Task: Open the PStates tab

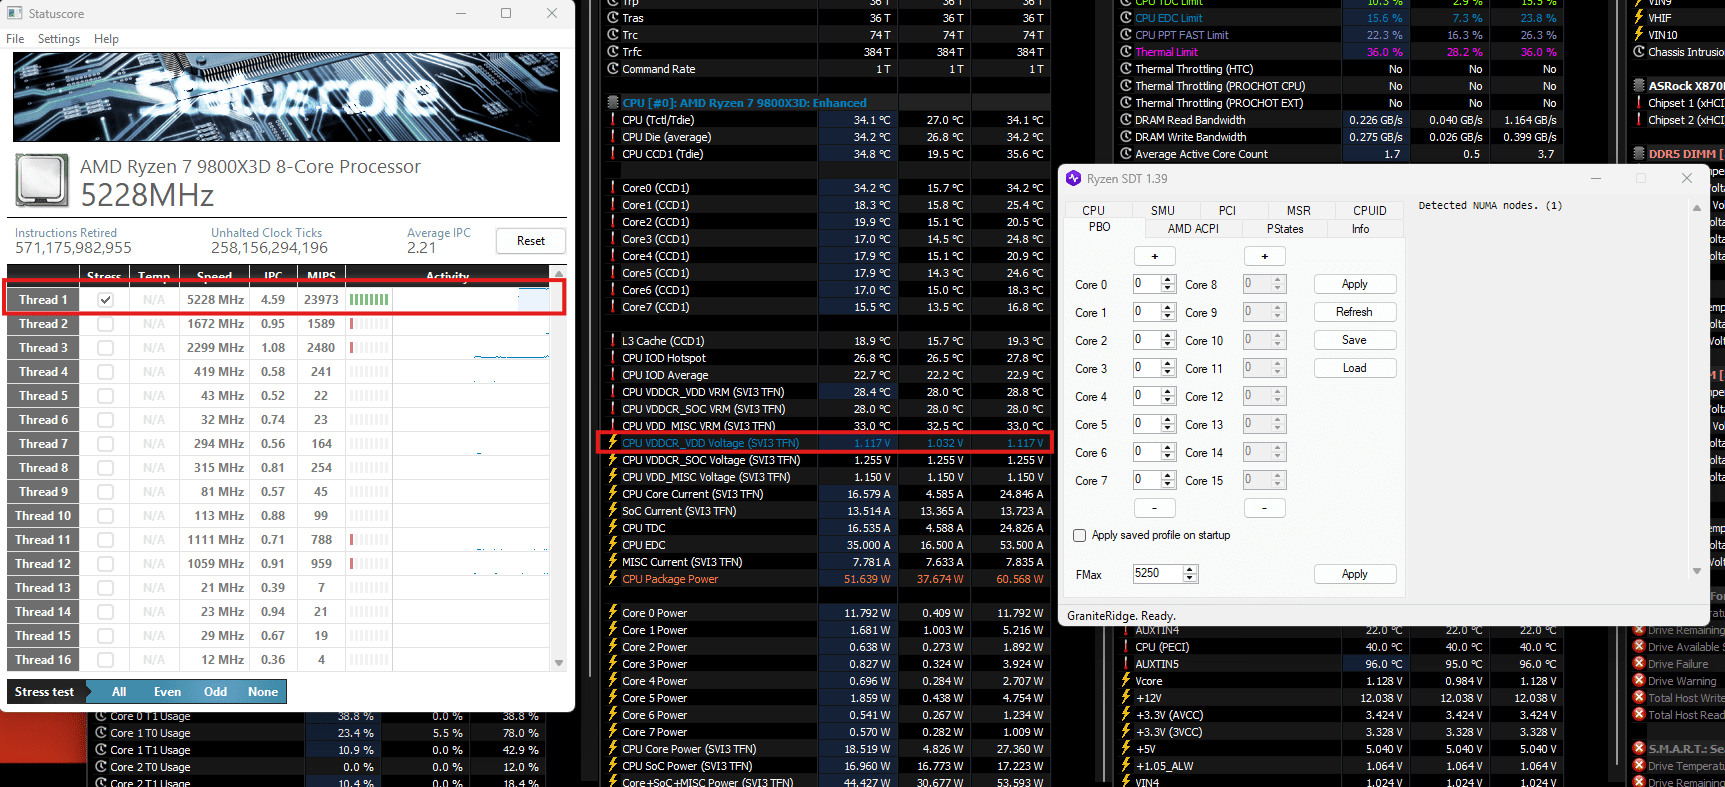Action: 1285,229
